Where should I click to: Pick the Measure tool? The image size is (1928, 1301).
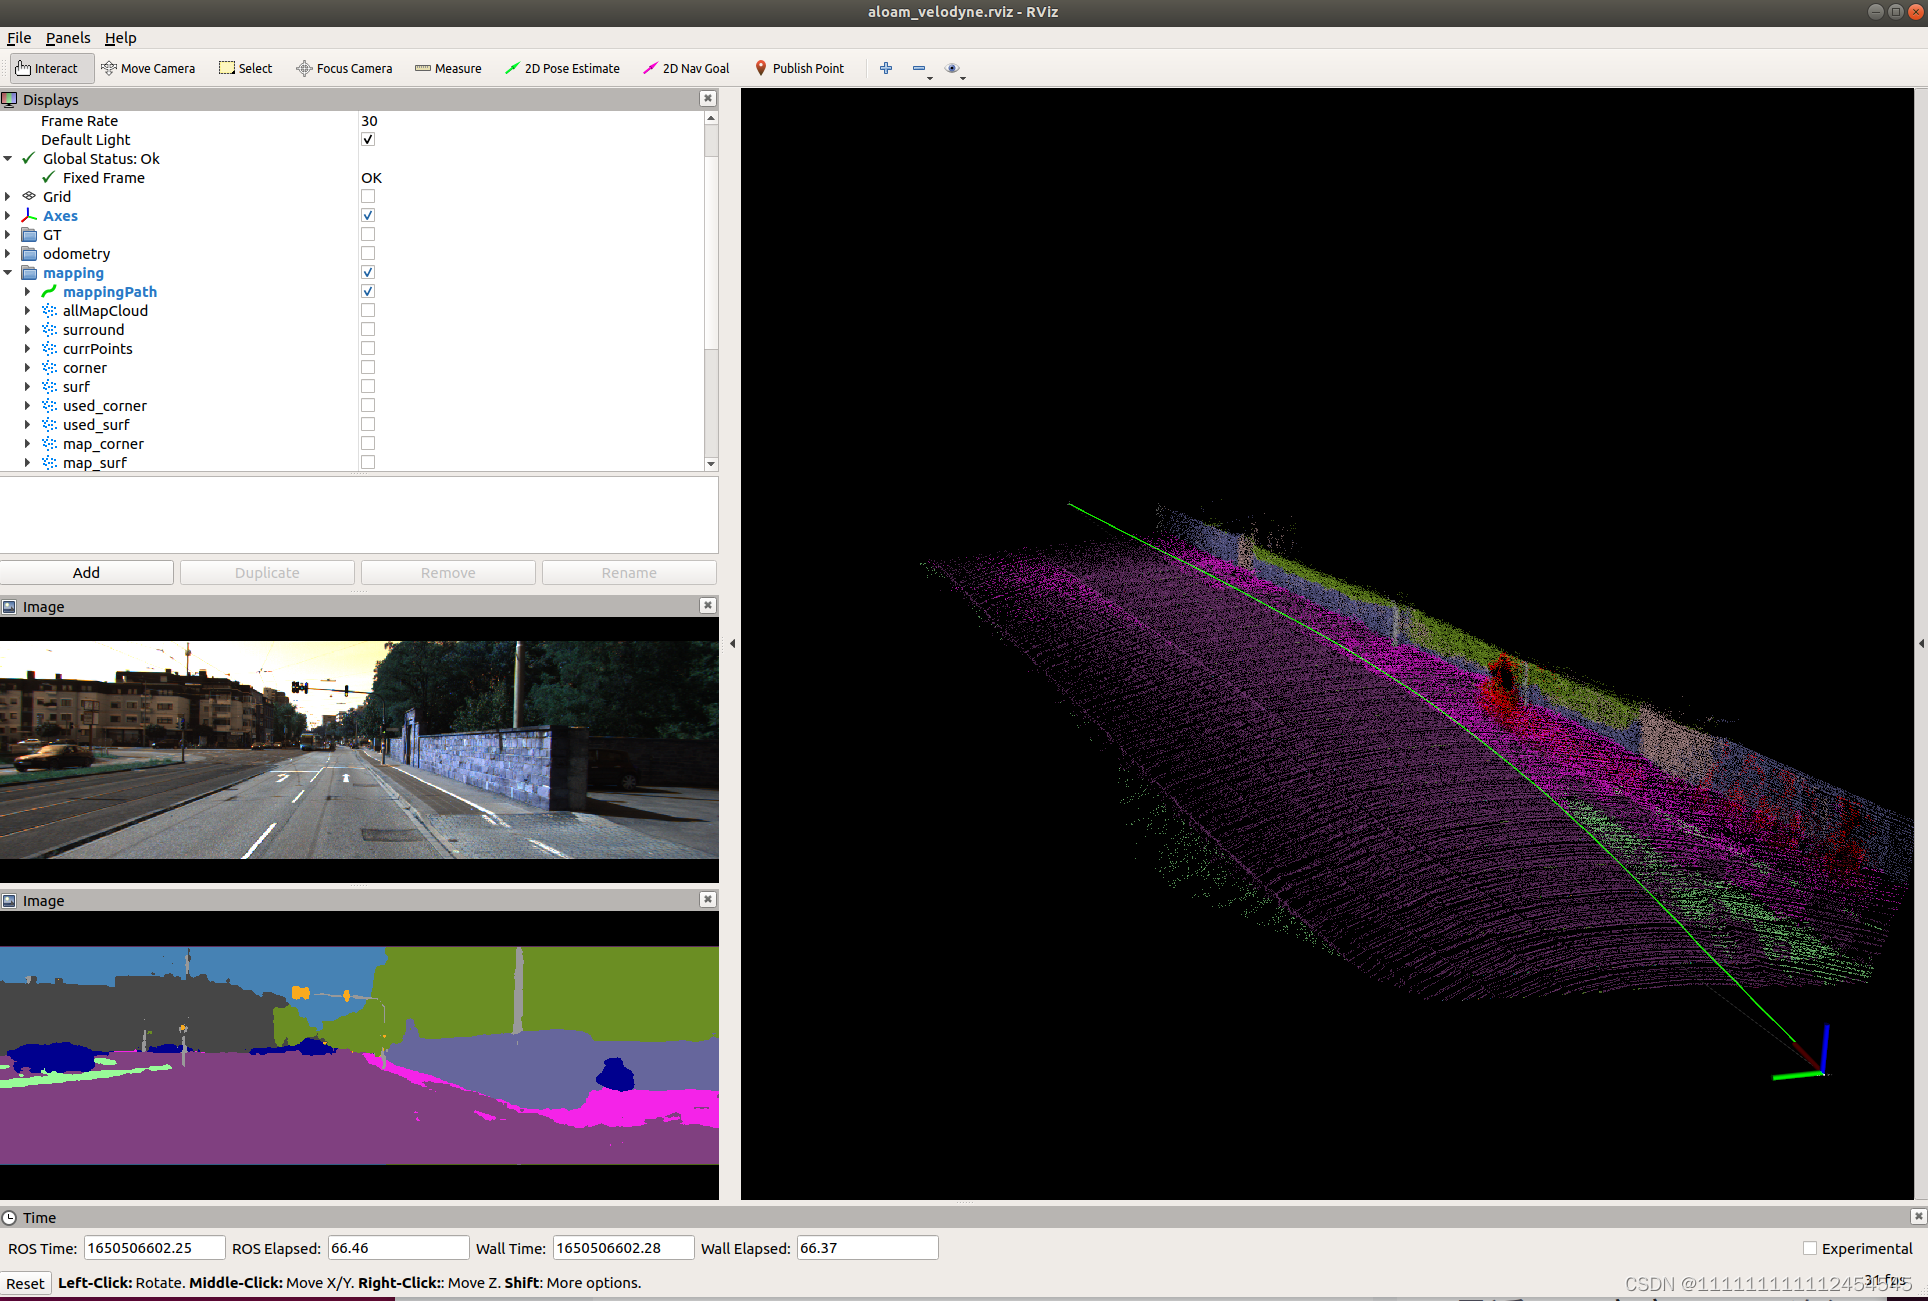coord(448,68)
